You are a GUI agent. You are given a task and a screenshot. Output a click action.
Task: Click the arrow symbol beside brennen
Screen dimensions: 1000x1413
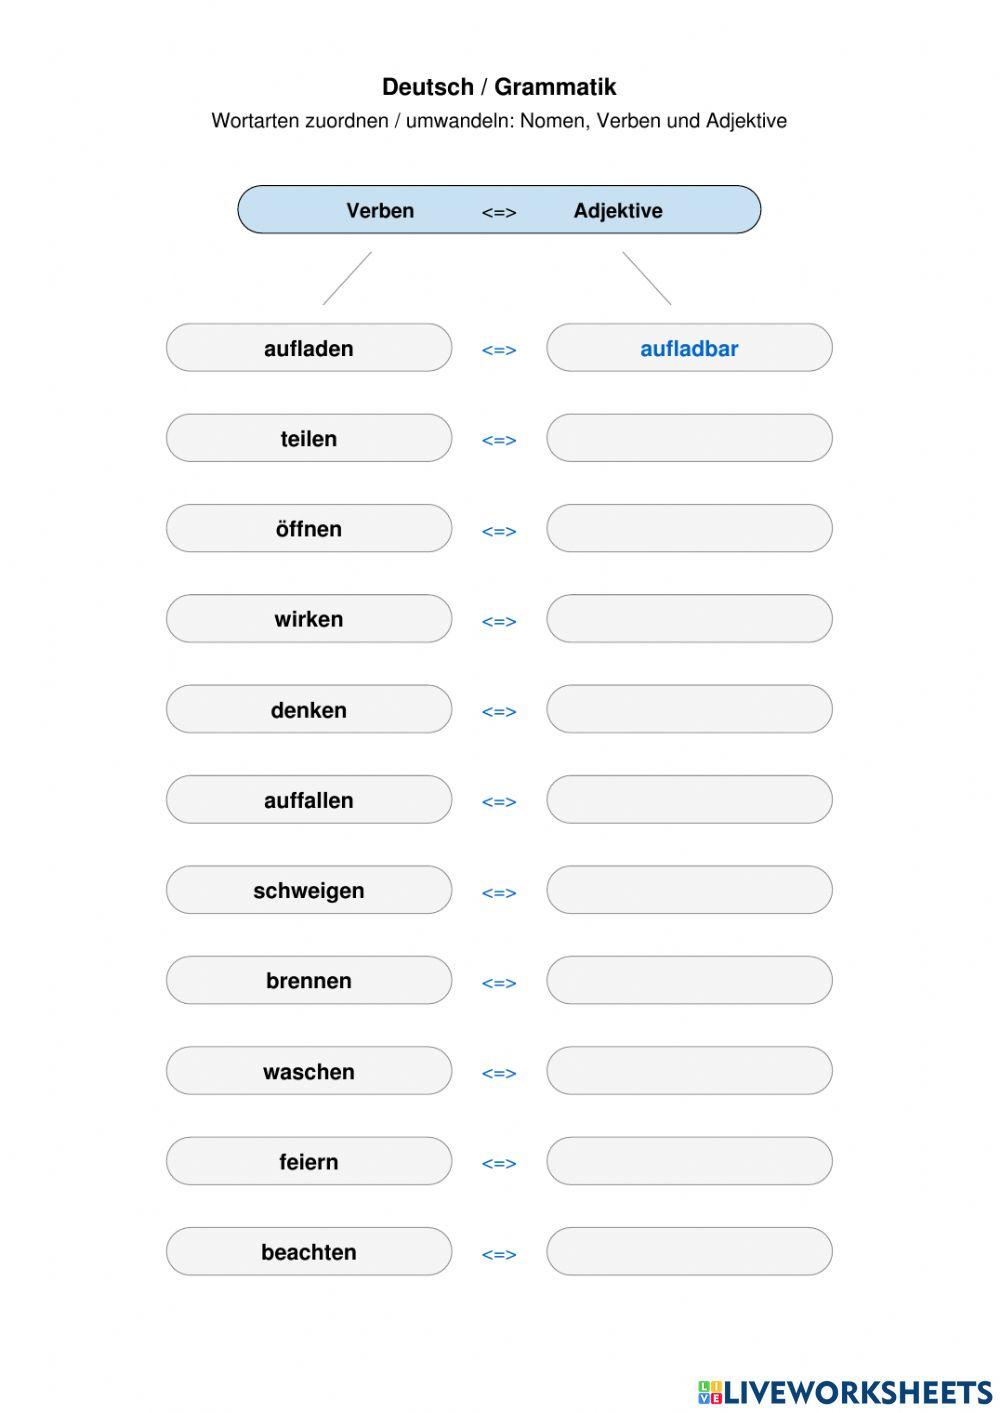(x=499, y=983)
